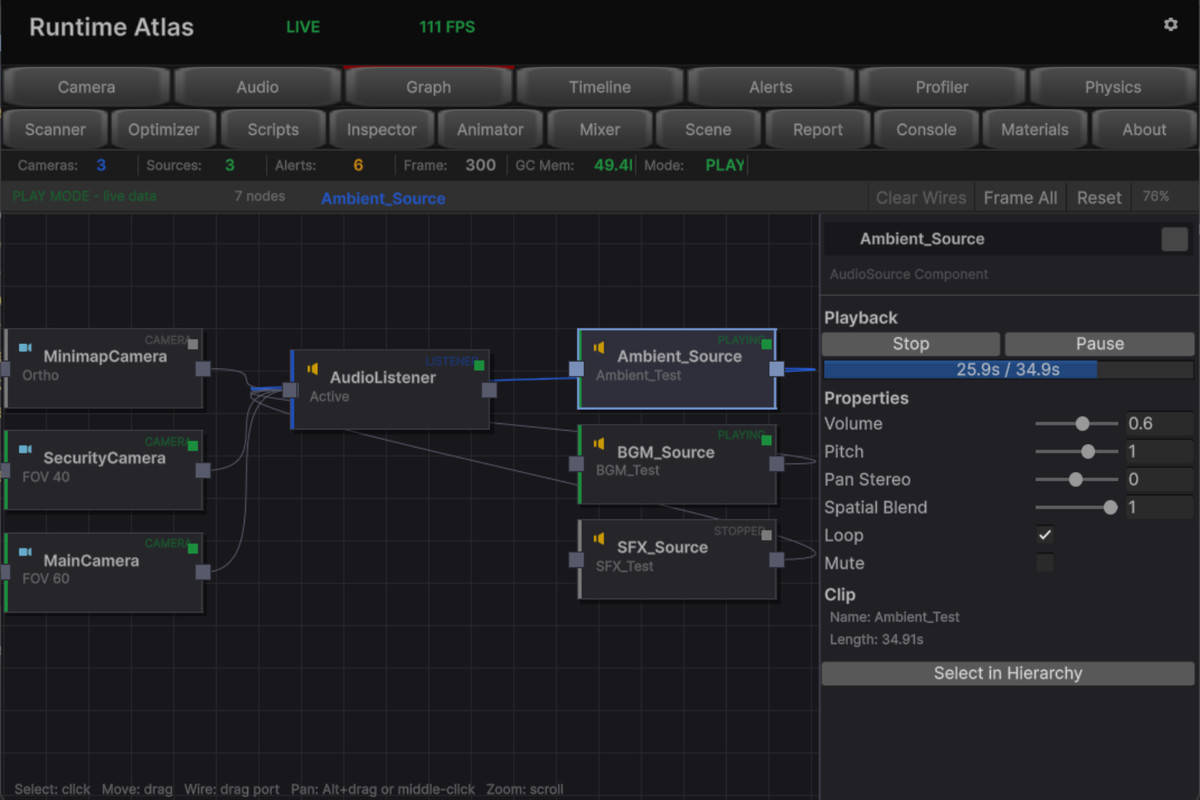This screenshot has height=800, width=1200.
Task: Click the SFX_Source output port
Action: pos(777,560)
